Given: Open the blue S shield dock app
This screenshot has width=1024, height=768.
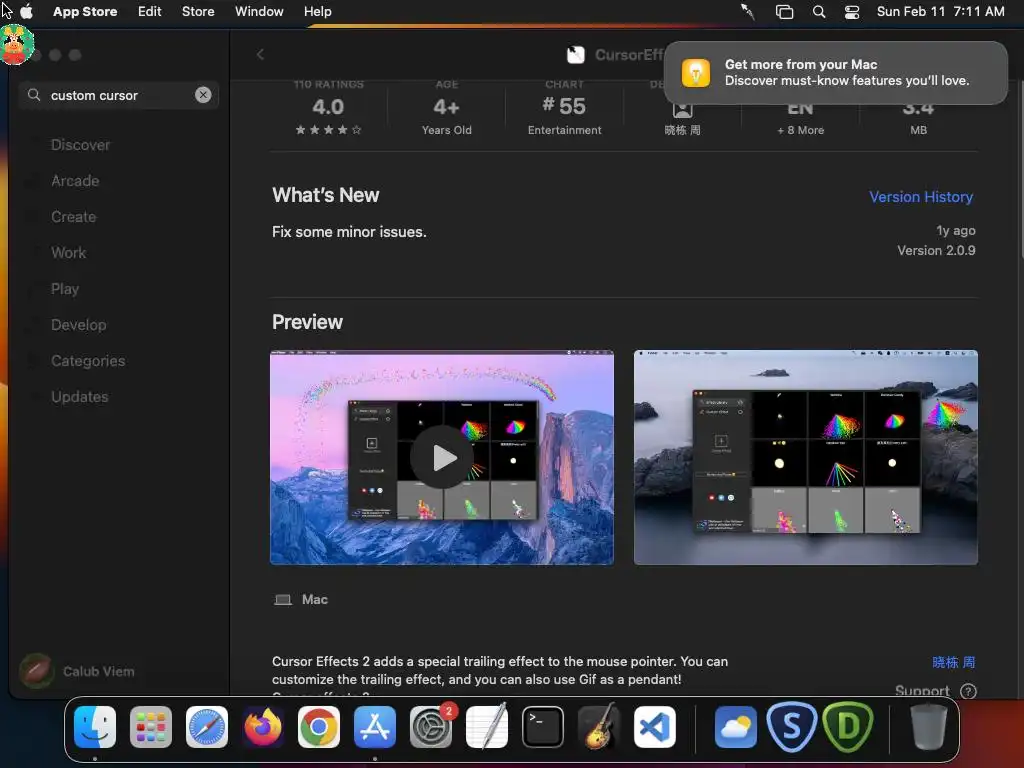Looking at the screenshot, I should point(792,727).
